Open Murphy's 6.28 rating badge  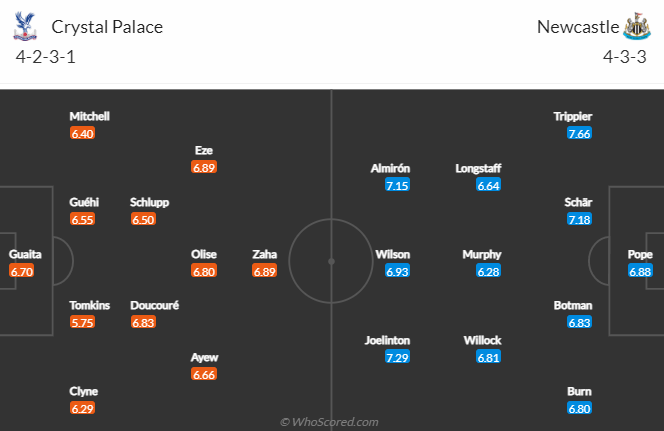pos(488,271)
